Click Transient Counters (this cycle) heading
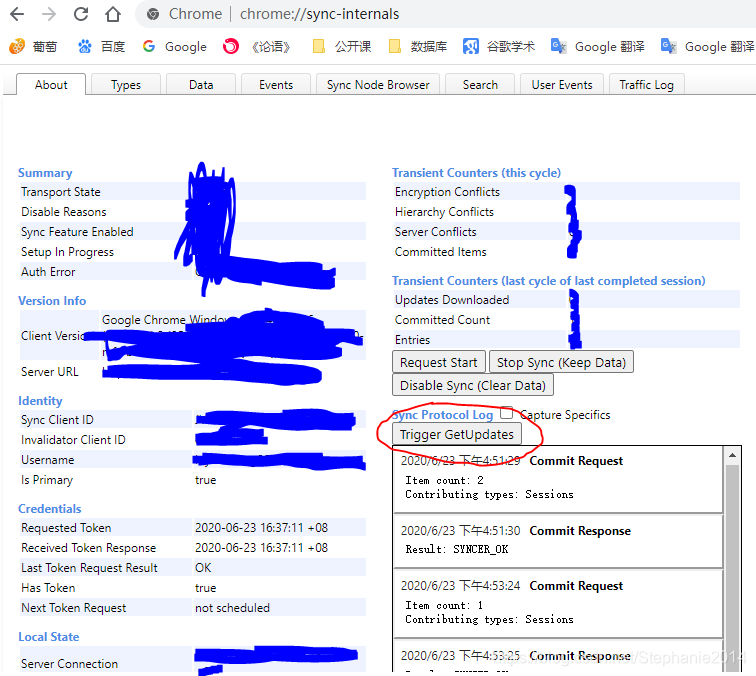Image resolution: width=756 pixels, height=676 pixels. point(476,173)
